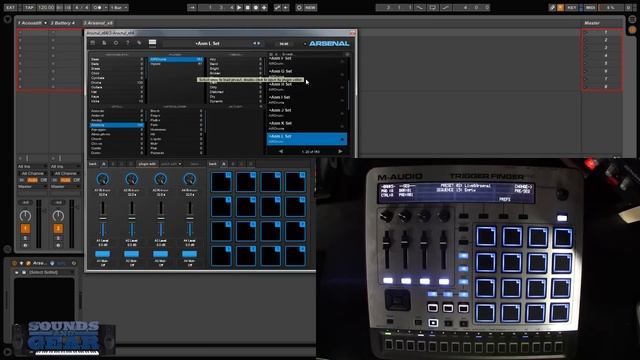Click the Arsenal results list scrollbar
The image size is (640, 360).
tap(348, 95)
